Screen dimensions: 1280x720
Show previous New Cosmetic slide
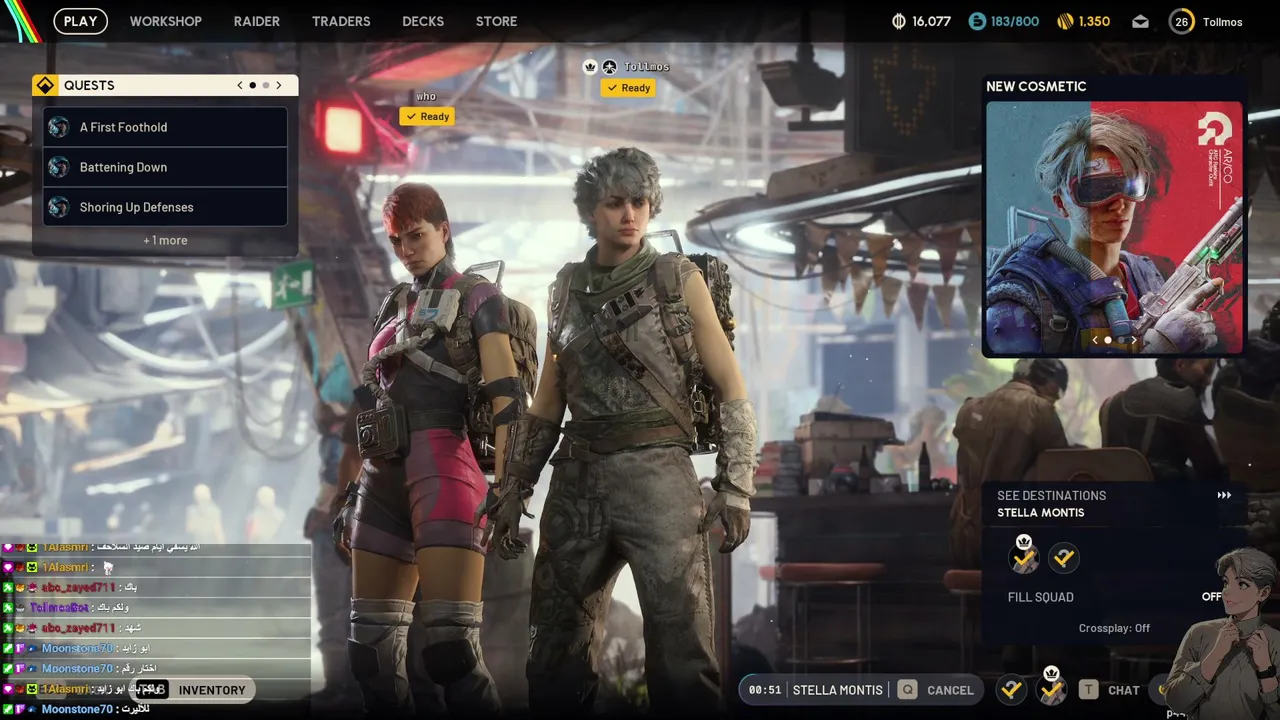coord(1095,340)
